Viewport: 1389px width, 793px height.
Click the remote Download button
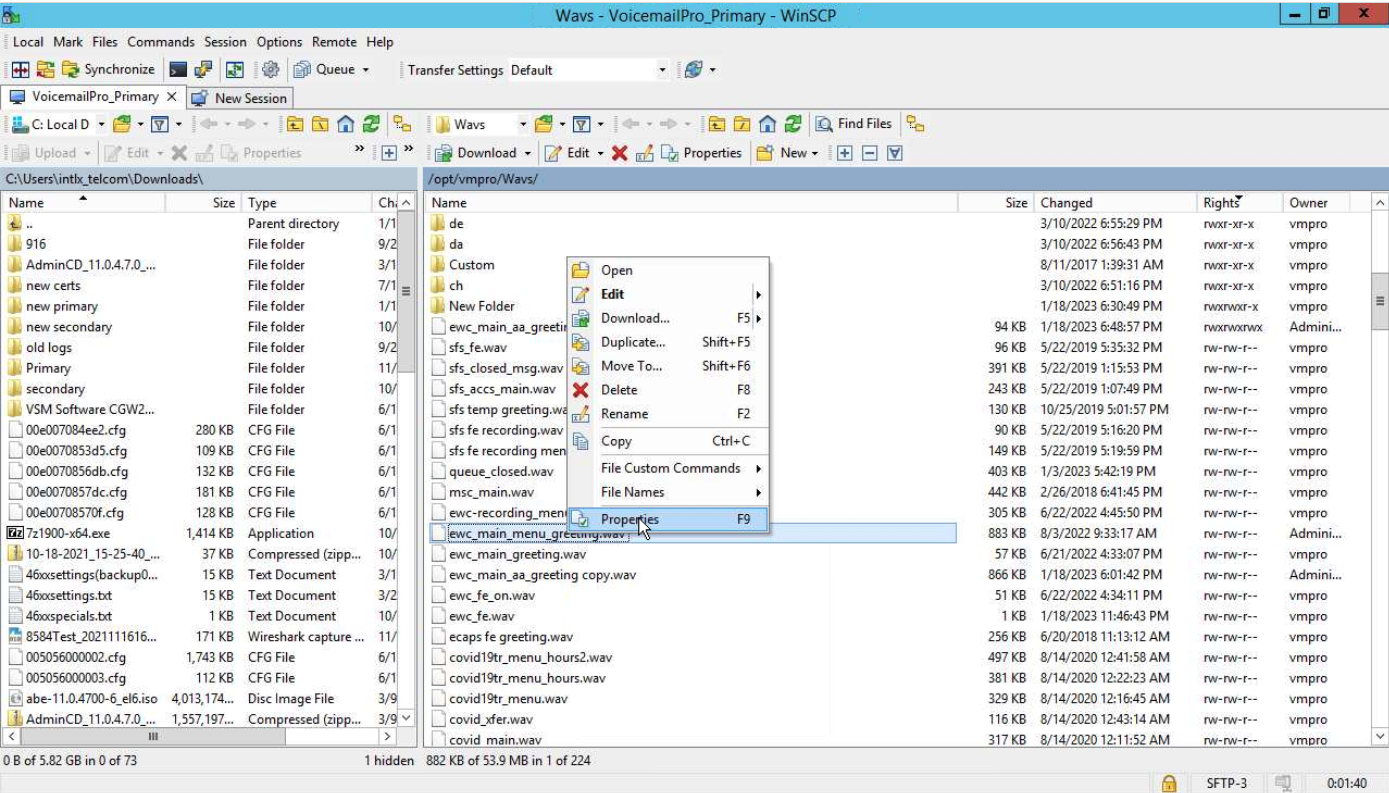tap(476, 153)
